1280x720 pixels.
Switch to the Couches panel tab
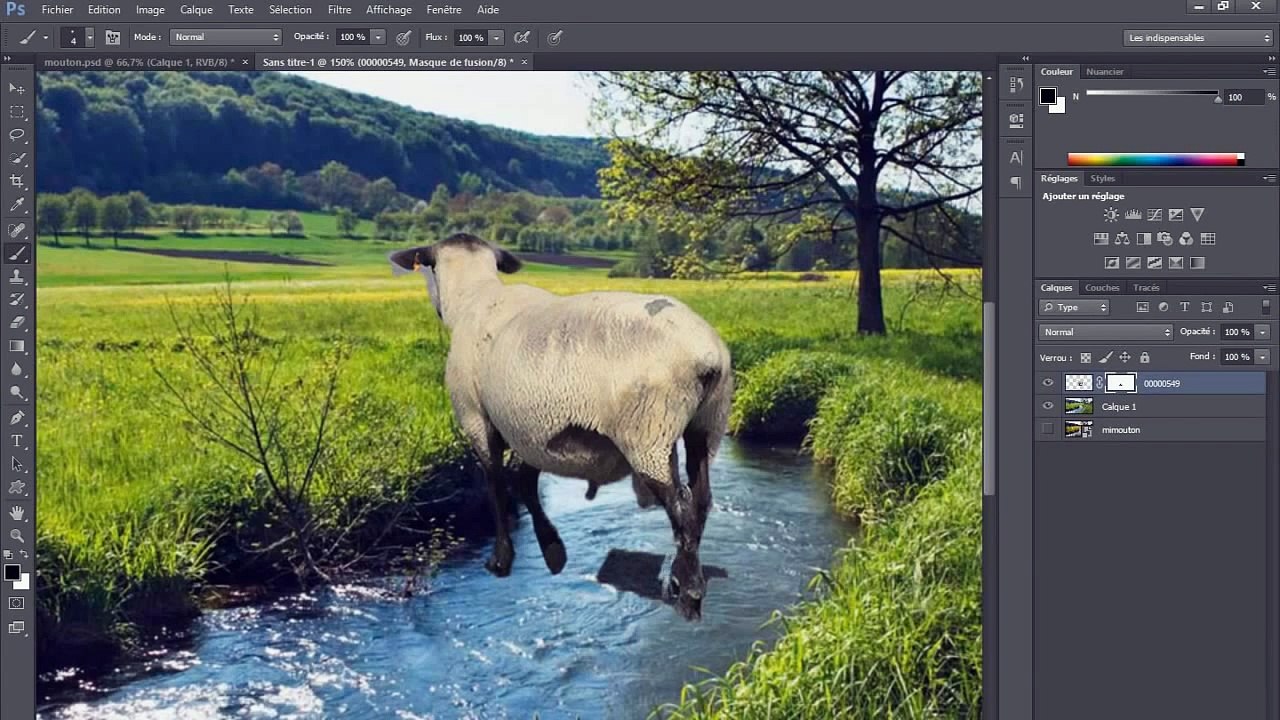point(1102,288)
